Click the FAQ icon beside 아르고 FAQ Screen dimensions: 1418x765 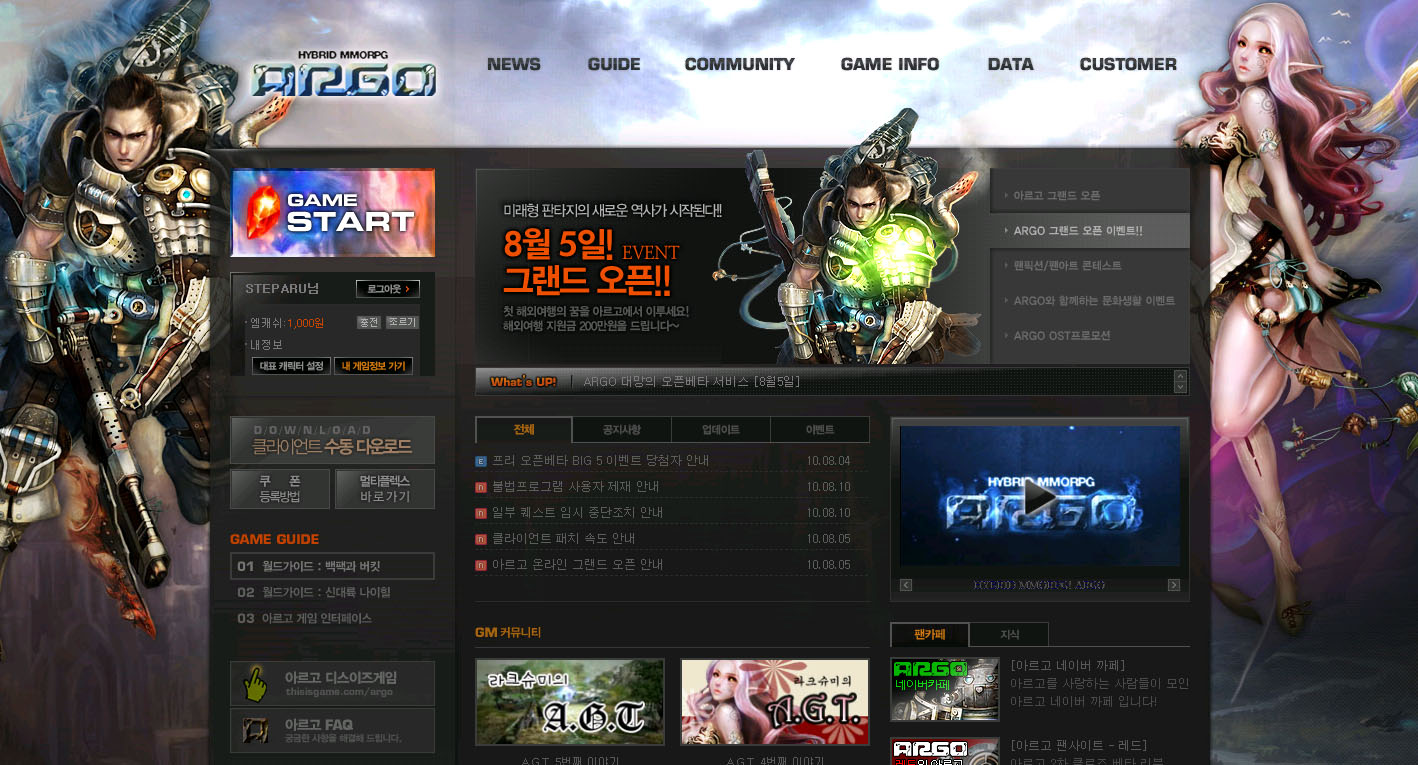[256, 730]
